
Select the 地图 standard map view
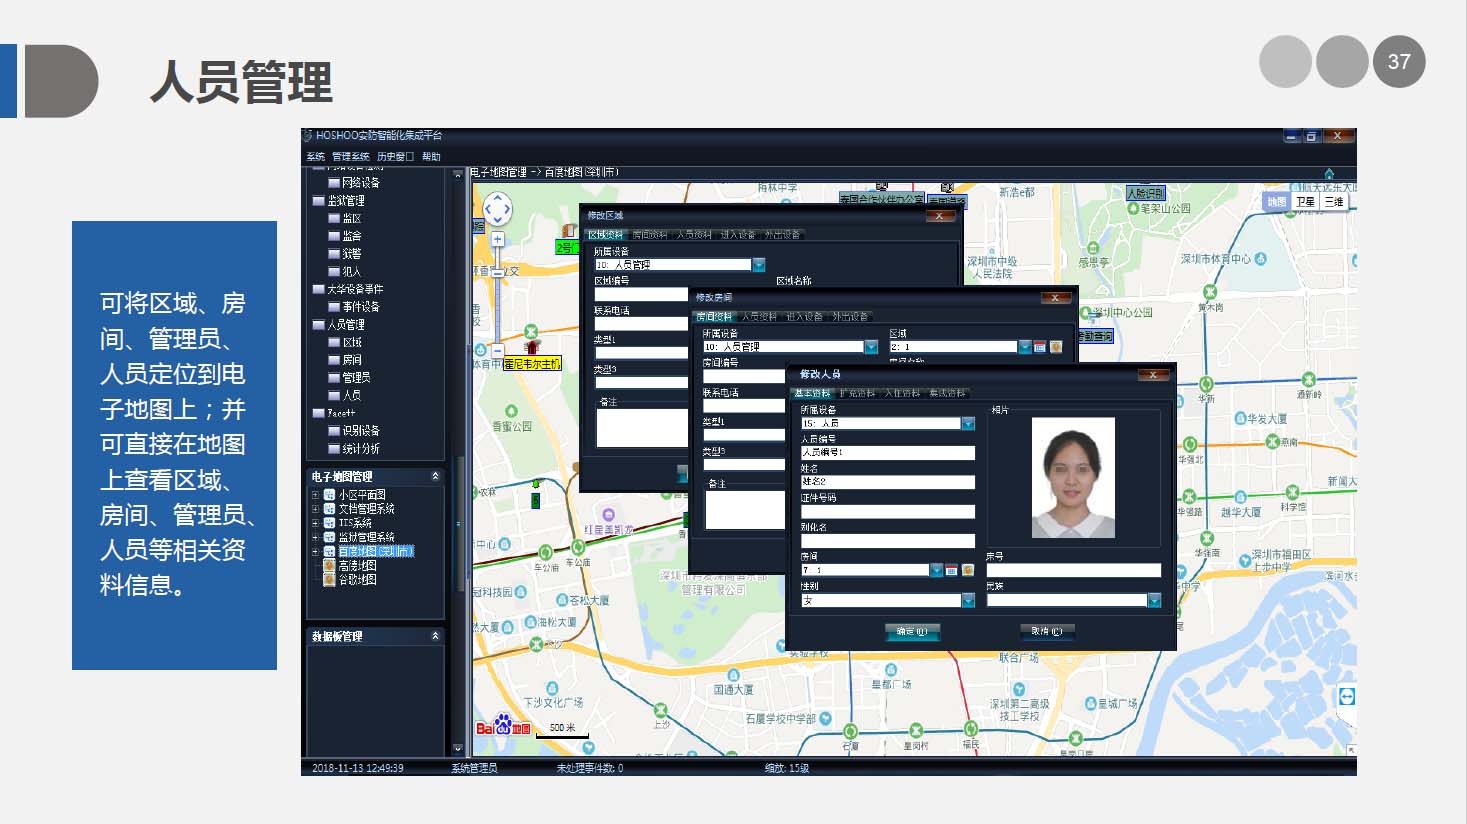(x=1277, y=202)
